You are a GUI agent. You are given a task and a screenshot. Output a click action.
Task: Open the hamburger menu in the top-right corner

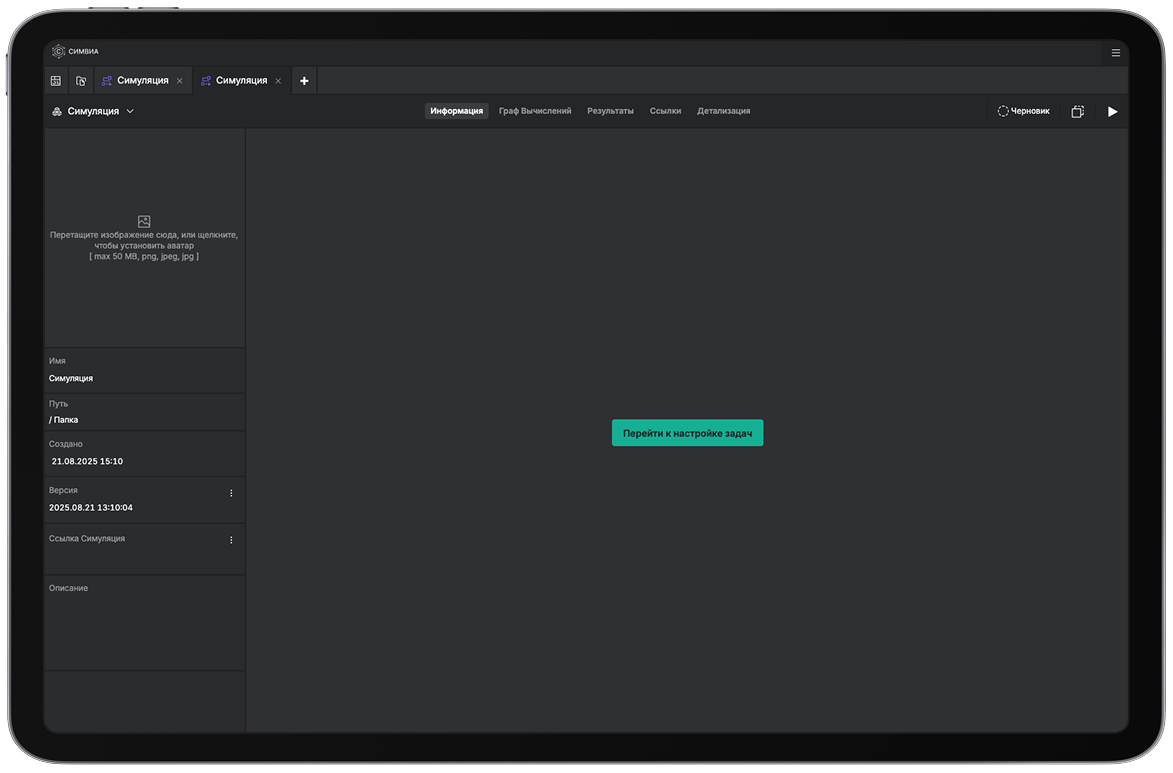click(x=1115, y=52)
